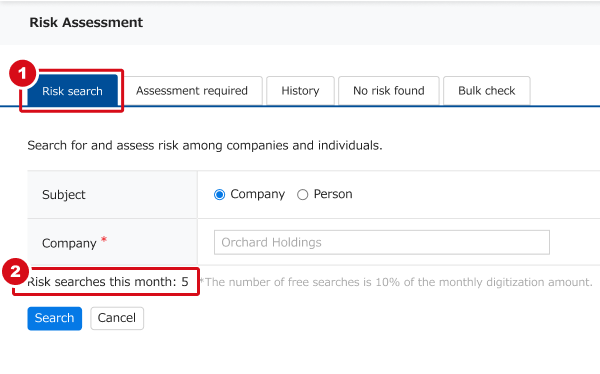Viewport: 600px width, 374px height.
Task: Click the Risk Assessment page heading
Action: coord(86,22)
